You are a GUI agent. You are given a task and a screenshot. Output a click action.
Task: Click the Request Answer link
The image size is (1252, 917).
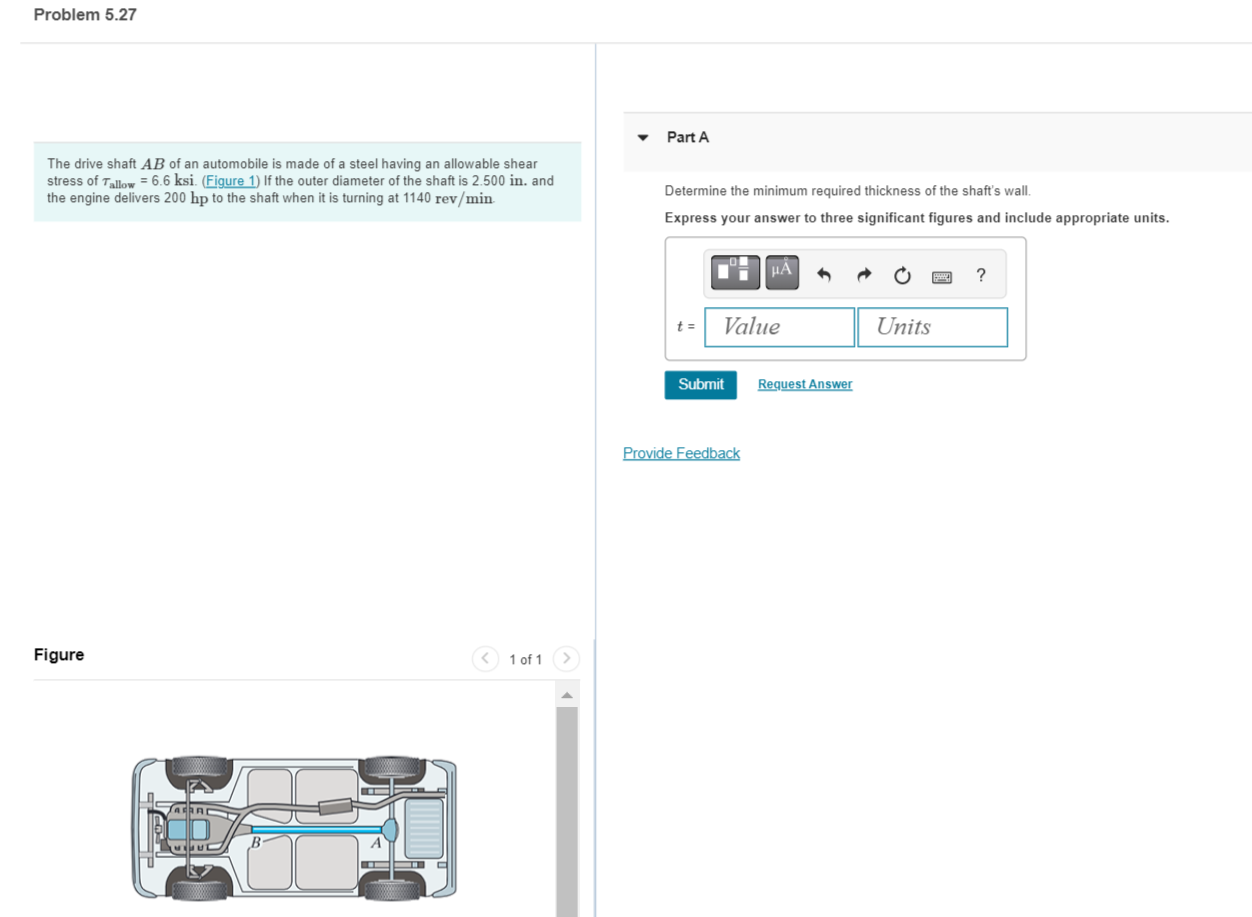(805, 385)
